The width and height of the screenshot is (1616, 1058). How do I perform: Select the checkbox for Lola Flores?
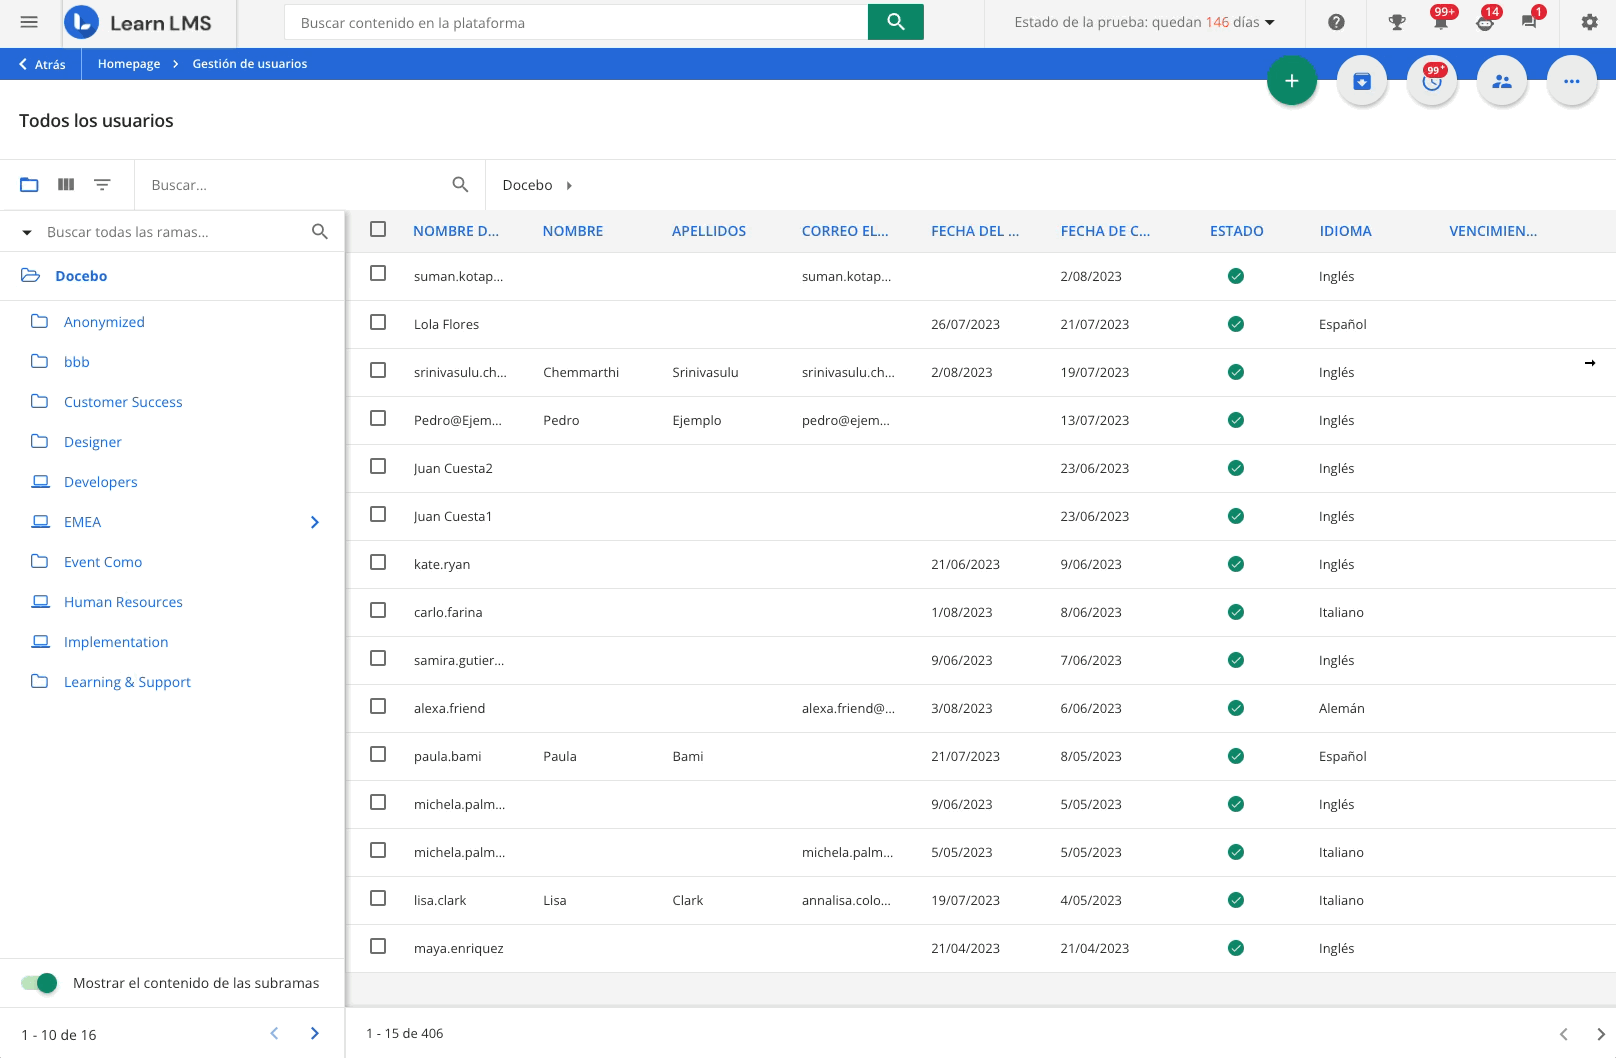378,322
